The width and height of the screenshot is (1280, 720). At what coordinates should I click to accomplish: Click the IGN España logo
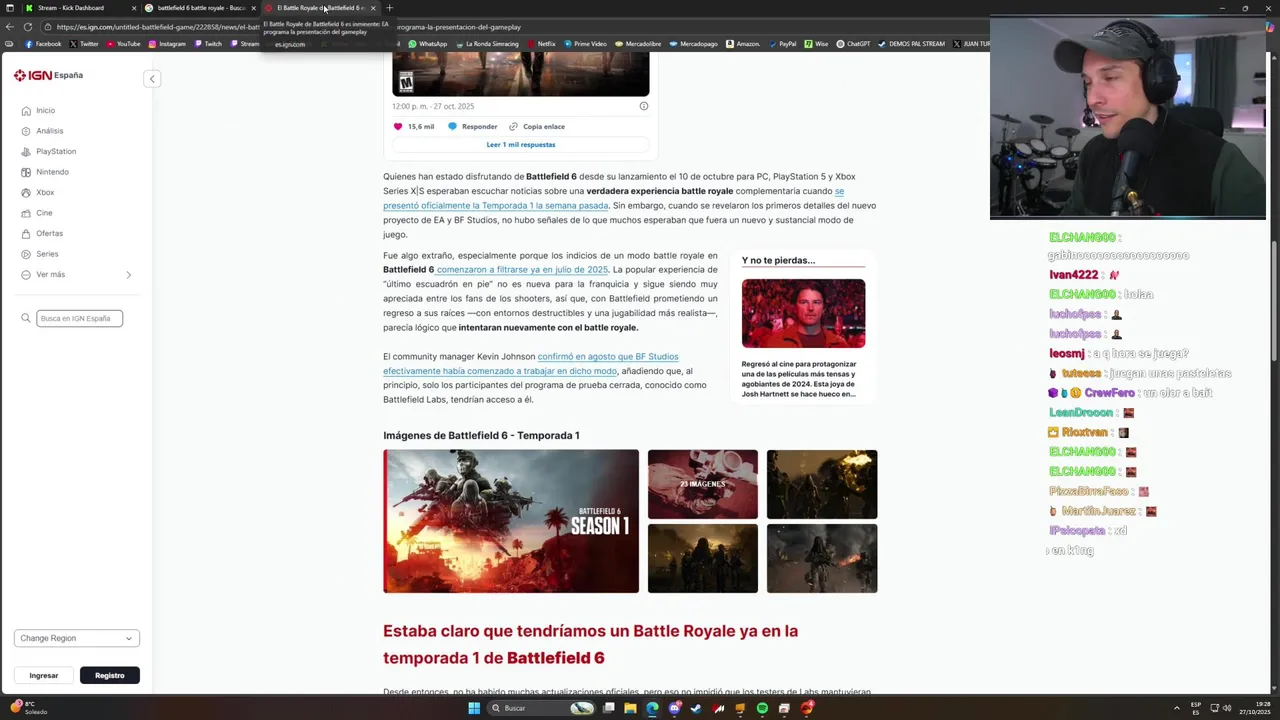[x=48, y=75]
